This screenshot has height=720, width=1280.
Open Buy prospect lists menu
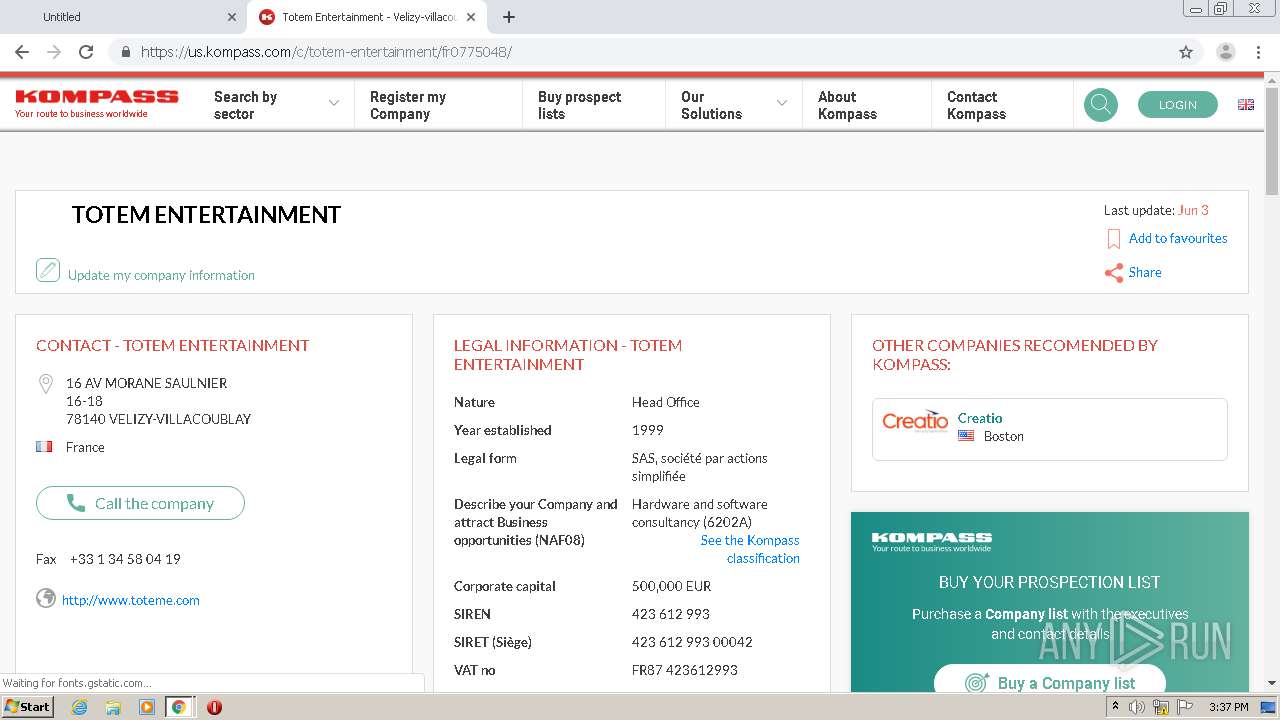point(579,105)
